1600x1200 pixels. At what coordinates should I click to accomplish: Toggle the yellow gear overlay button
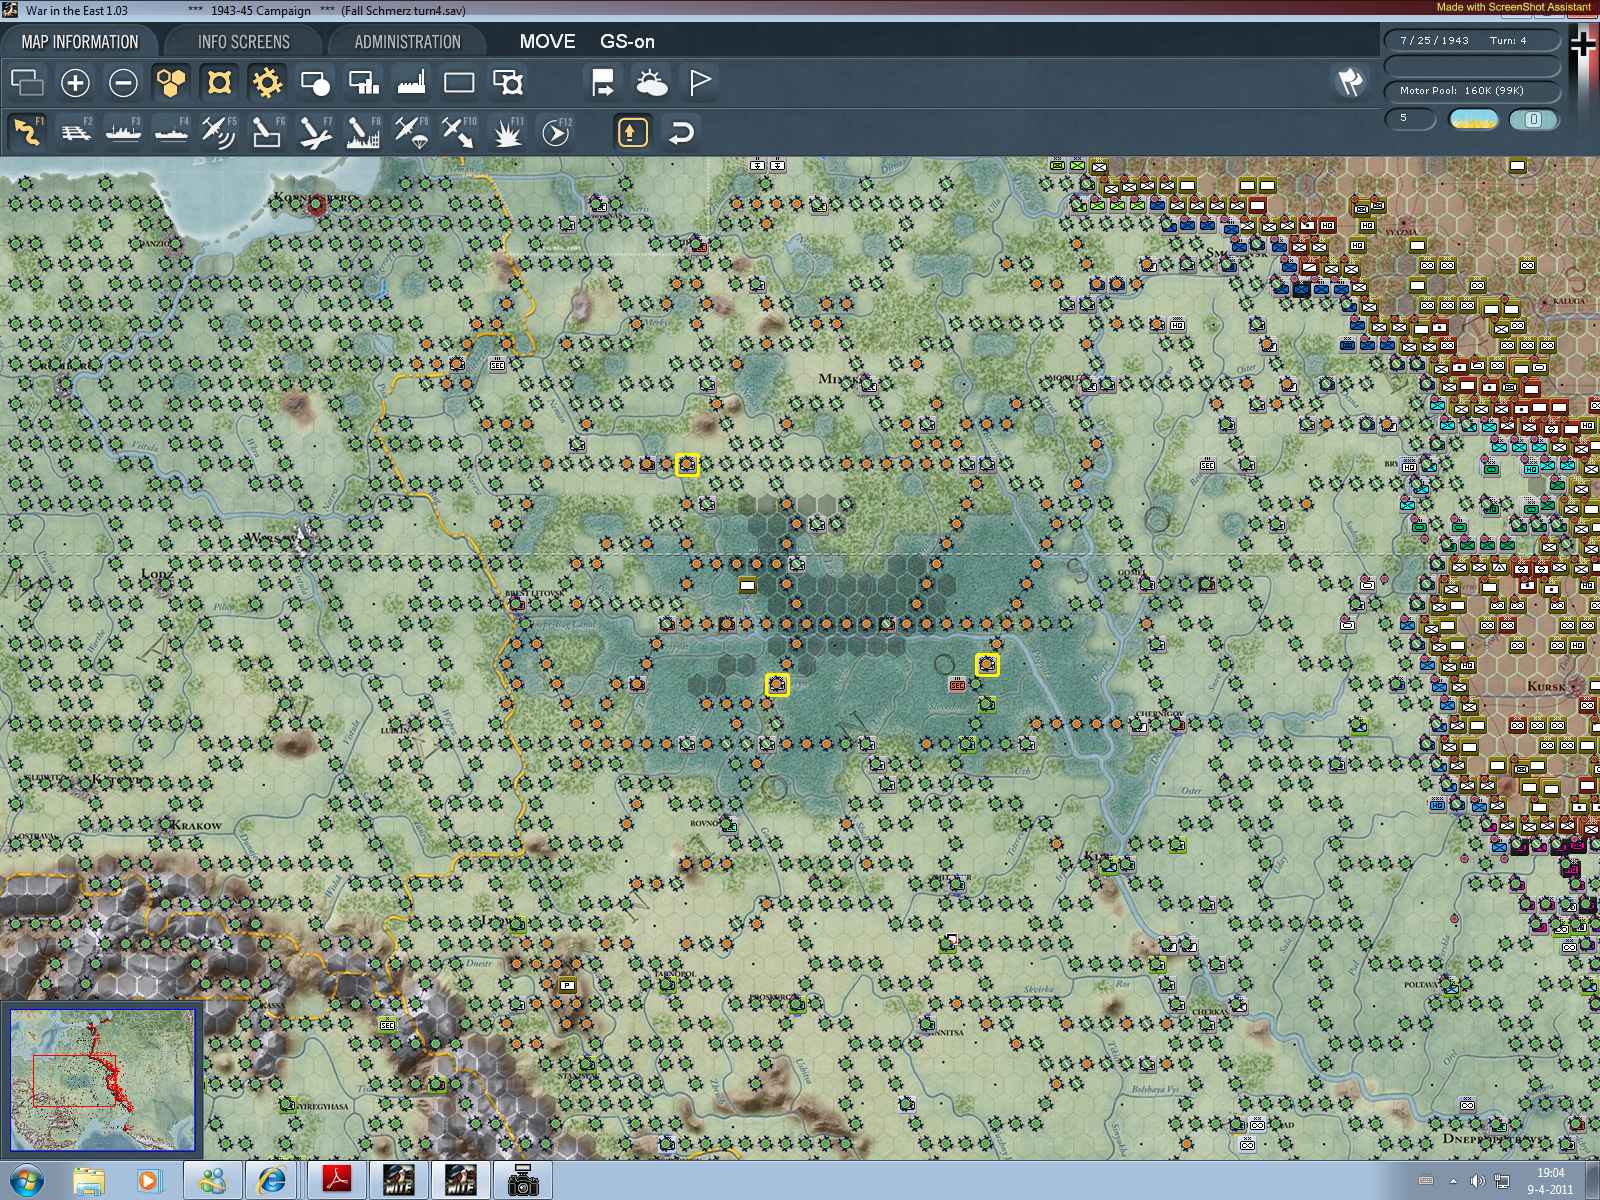point(267,82)
